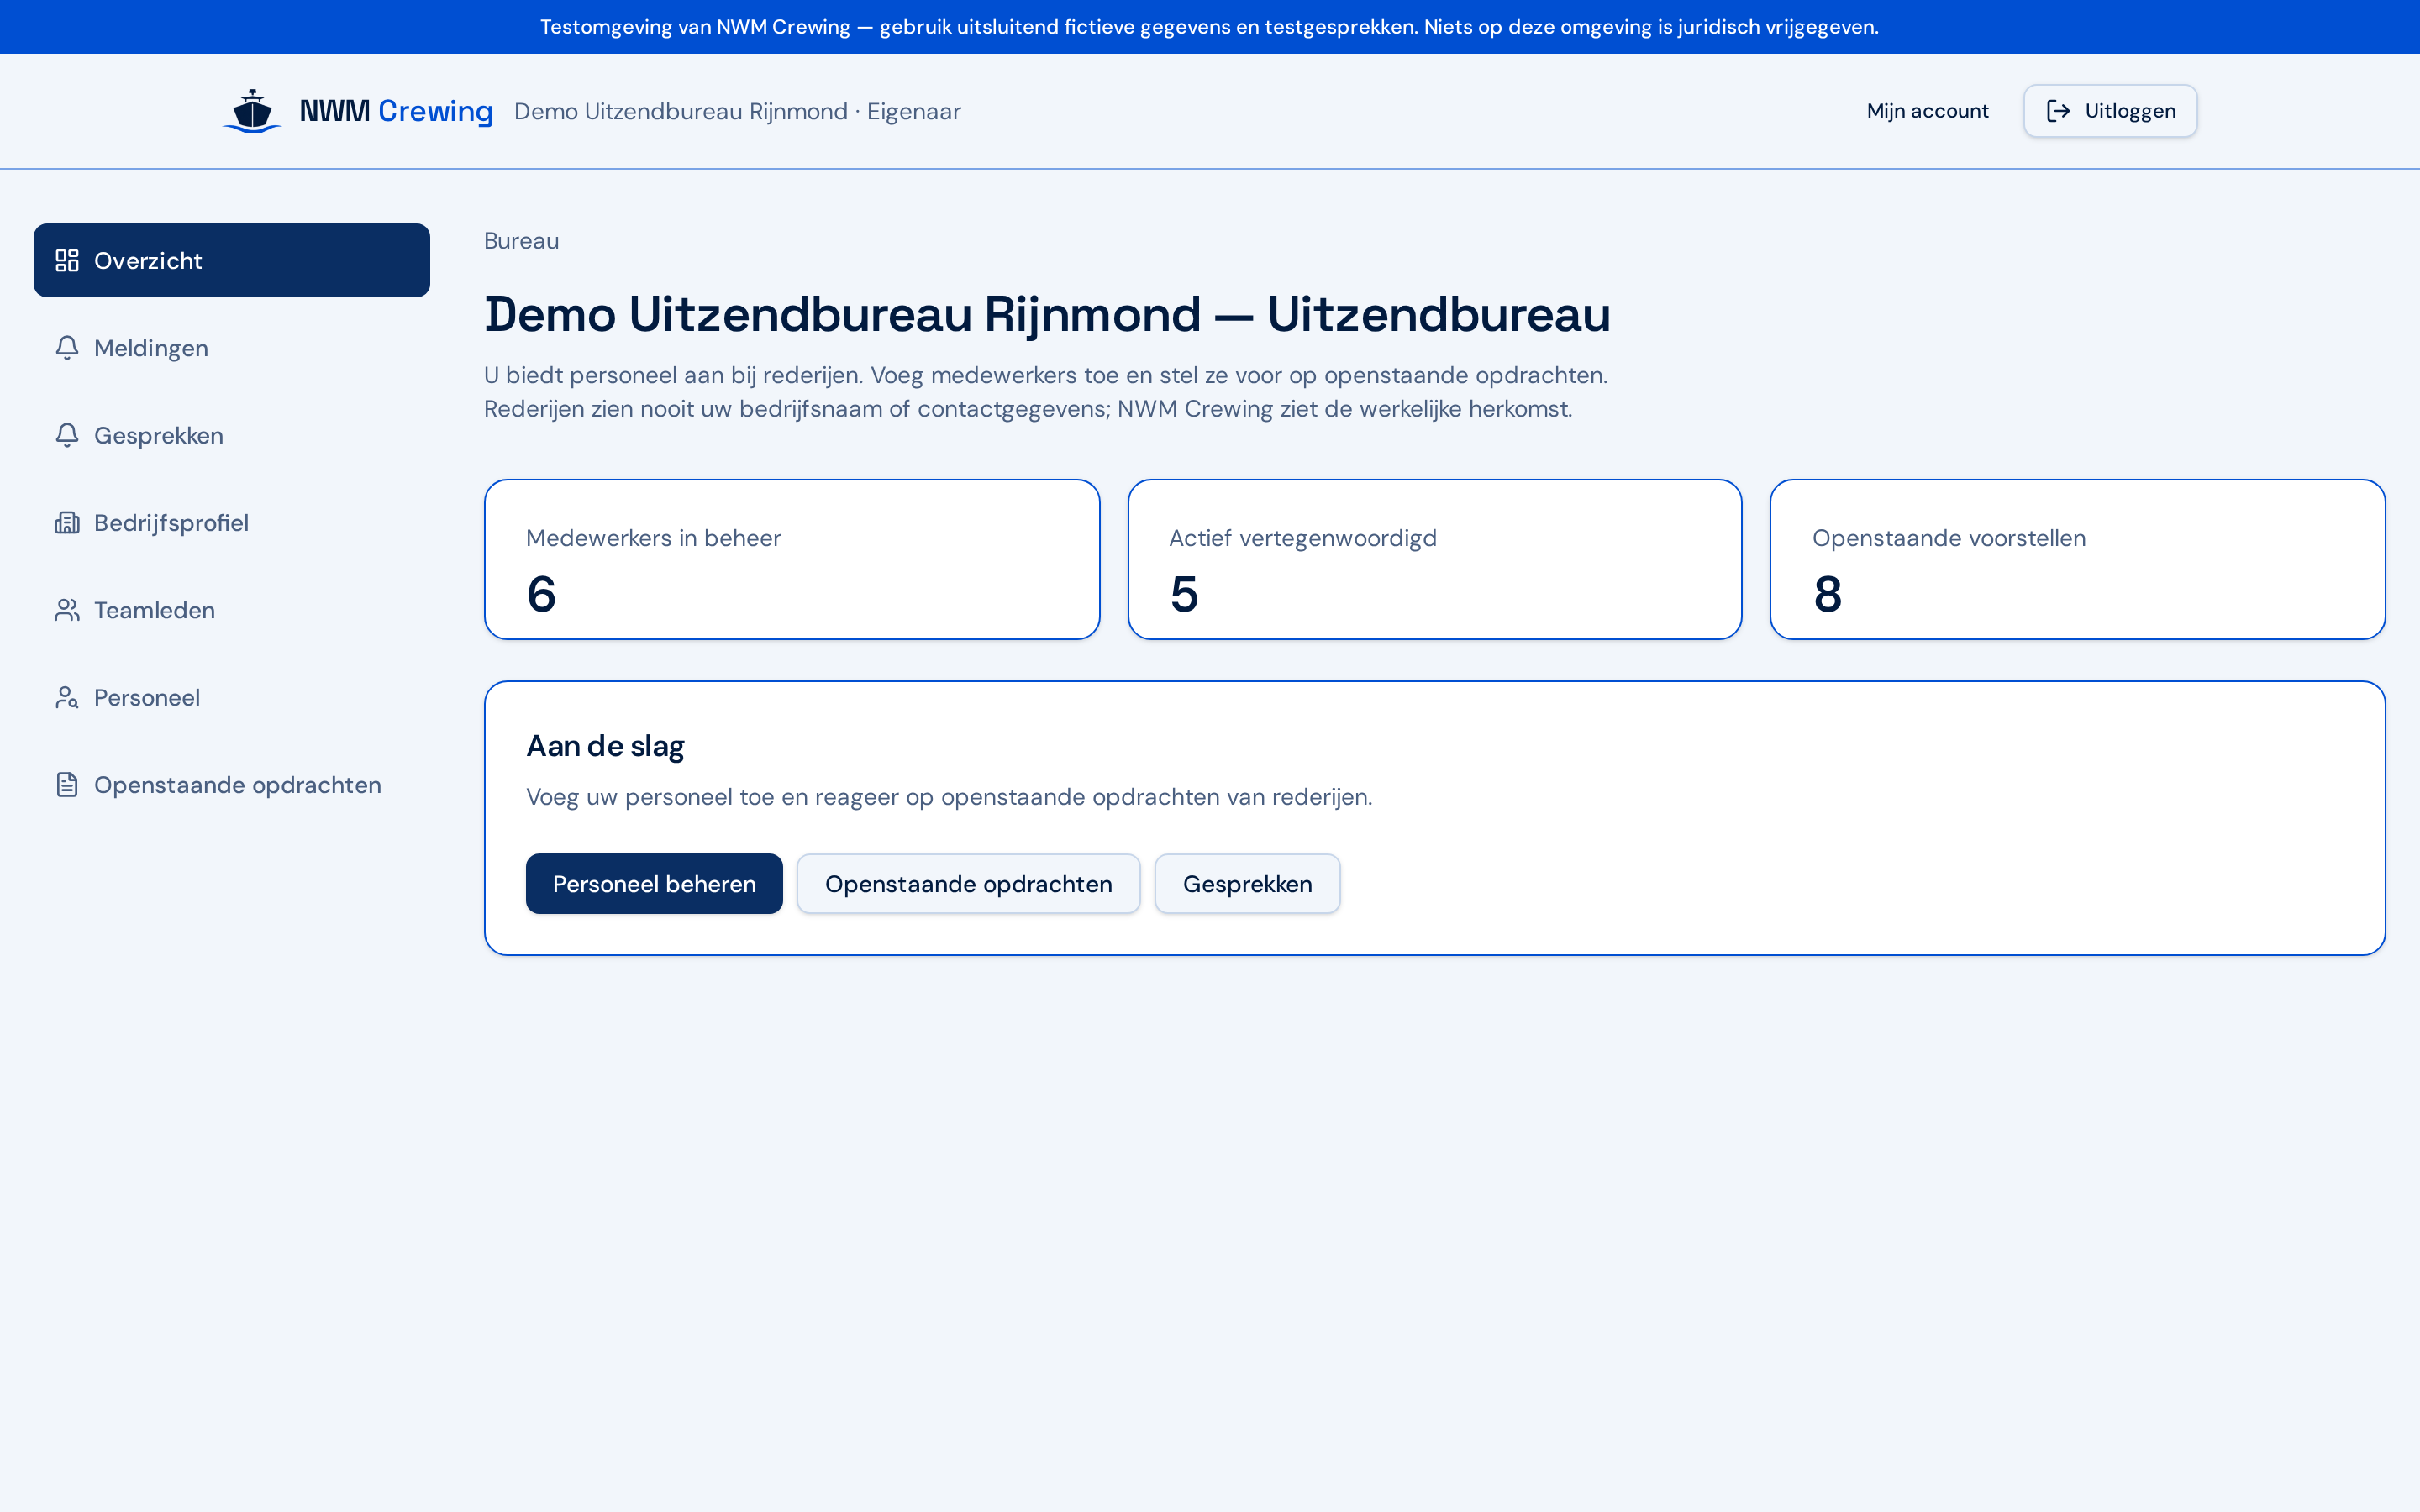Click the Meldingen bell icon

[x=67, y=348]
